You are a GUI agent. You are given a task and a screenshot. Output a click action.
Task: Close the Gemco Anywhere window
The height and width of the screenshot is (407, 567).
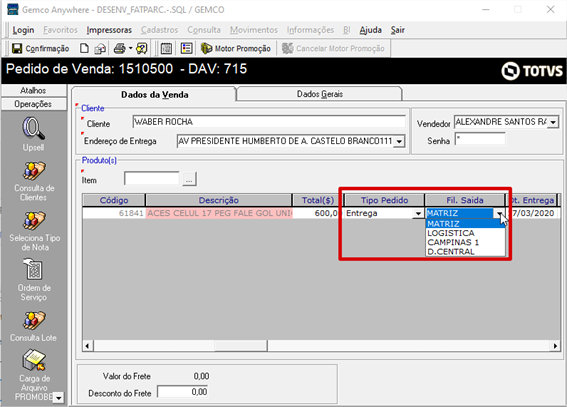pos(550,9)
